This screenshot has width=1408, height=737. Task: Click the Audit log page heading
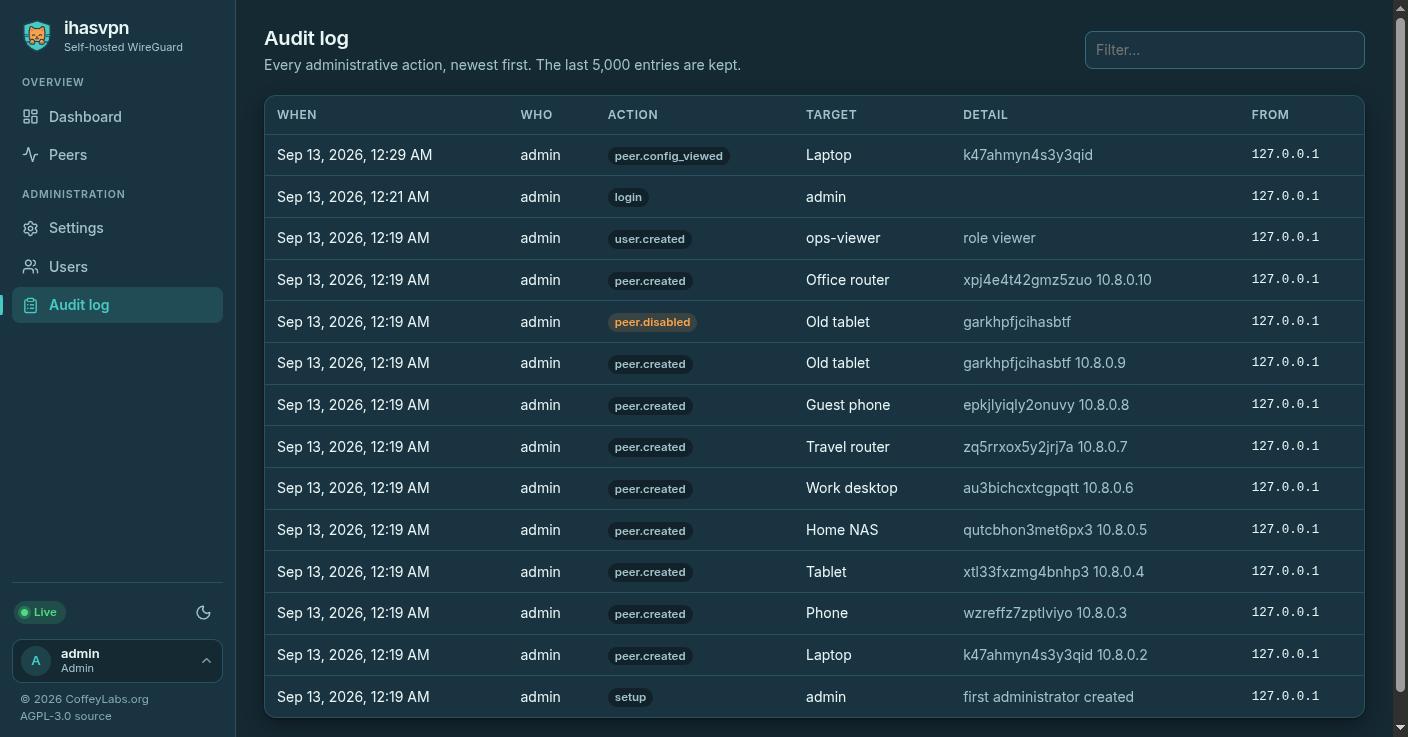[306, 38]
